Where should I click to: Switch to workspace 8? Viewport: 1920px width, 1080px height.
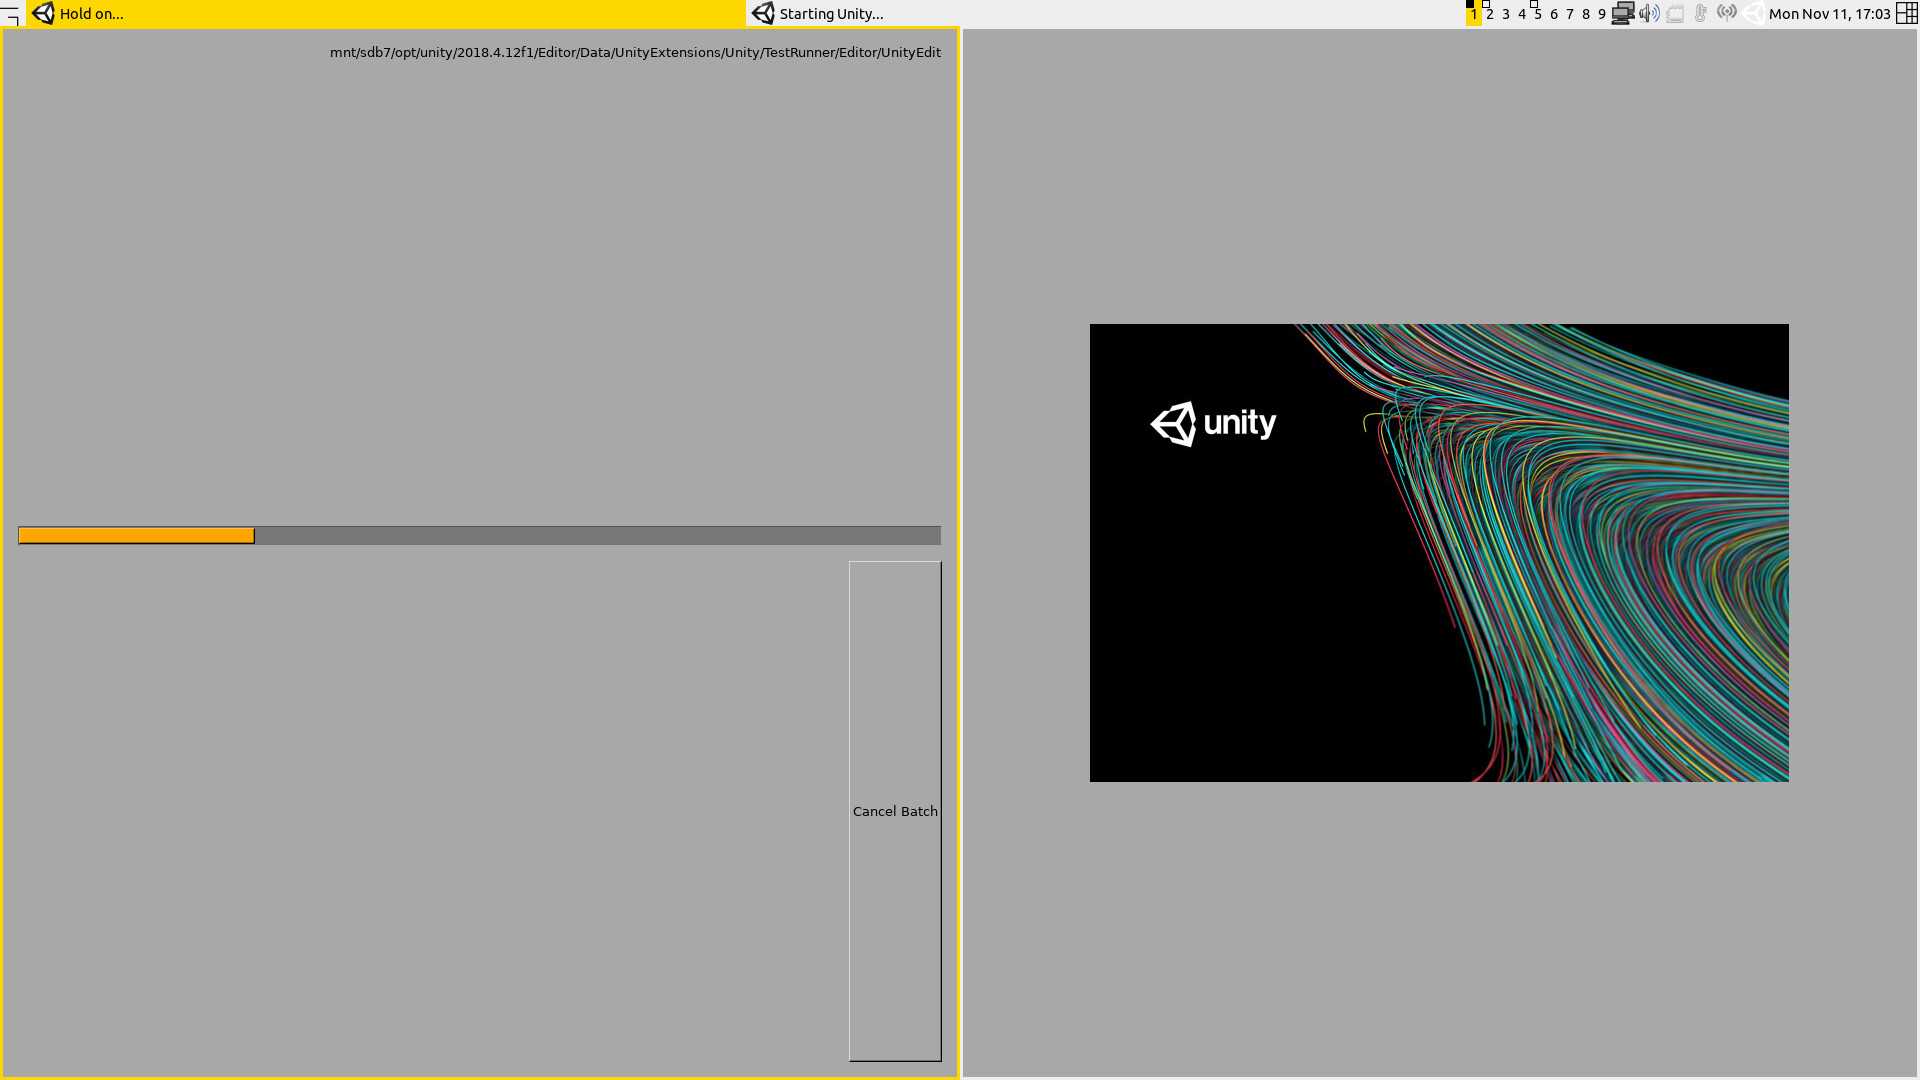click(x=1585, y=14)
